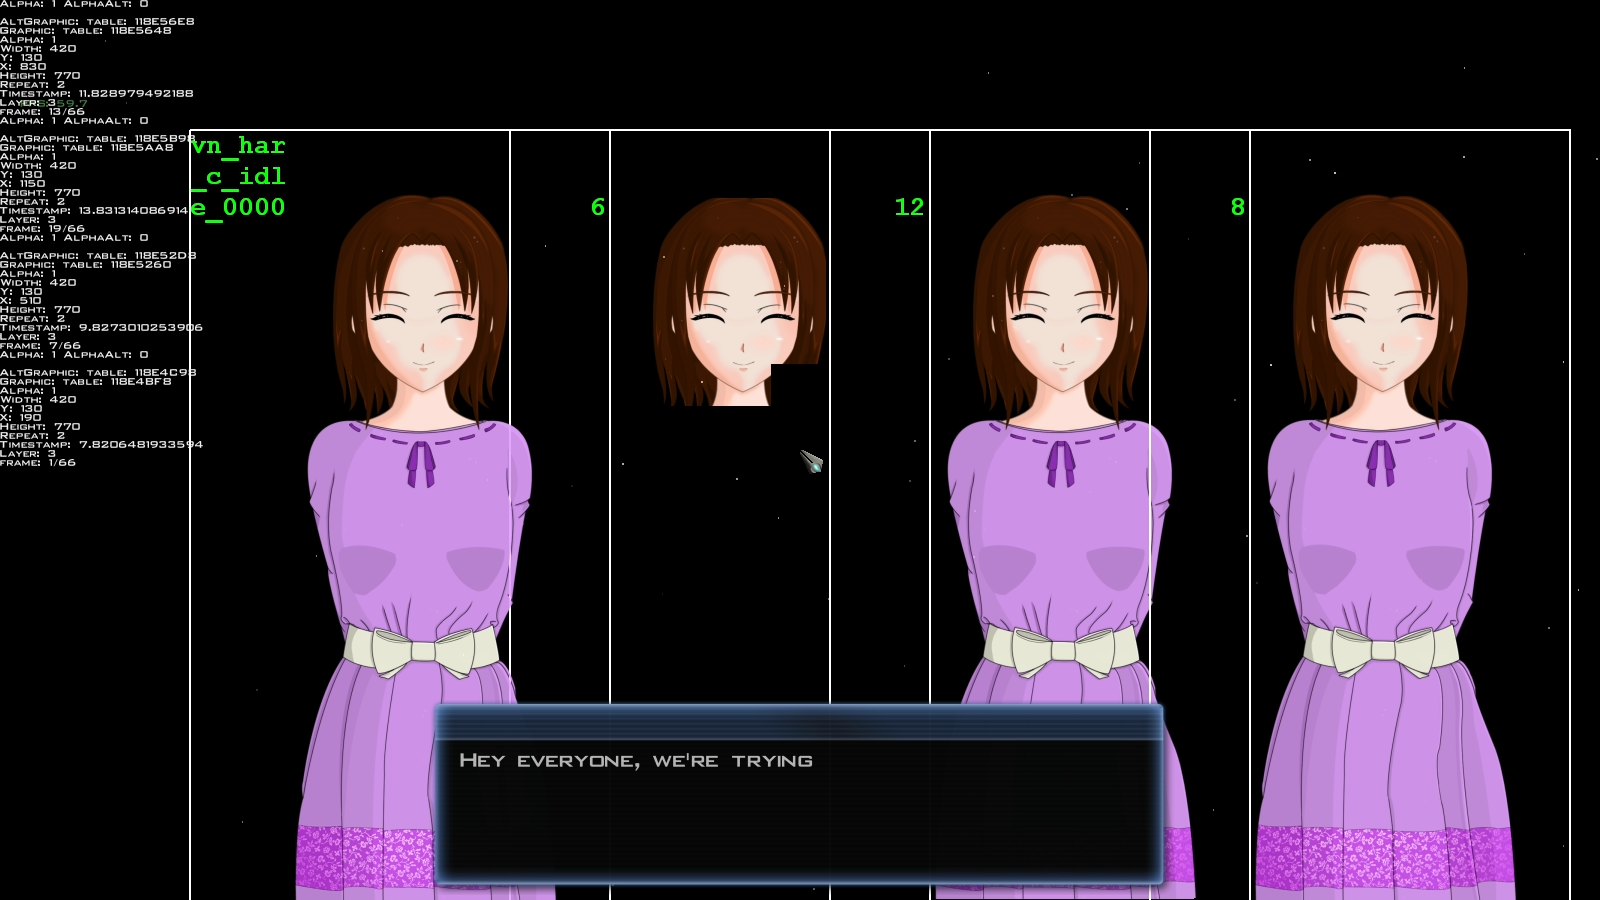Click debug line "AltGraphic: table: 118E56E8"

pyautogui.click(x=97, y=22)
